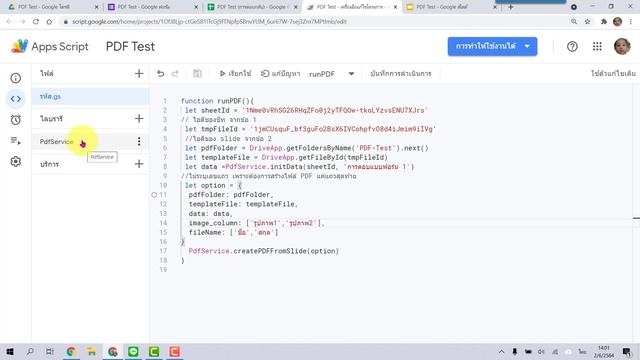Screen dimensions: 640x360
Task: Reload the page
Action: [36, 22]
